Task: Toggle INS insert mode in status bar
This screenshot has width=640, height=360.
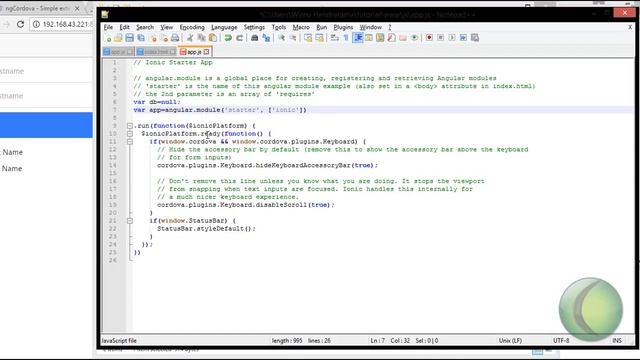Action: (x=616, y=340)
